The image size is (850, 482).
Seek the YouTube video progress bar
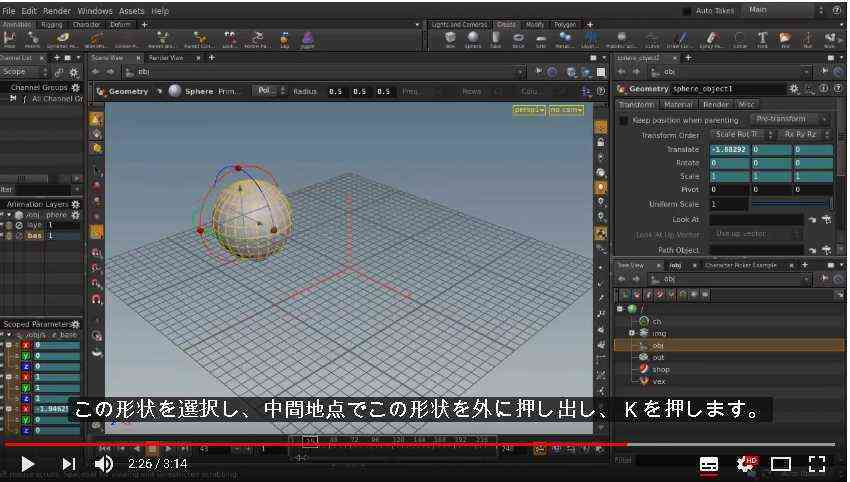coord(420,445)
